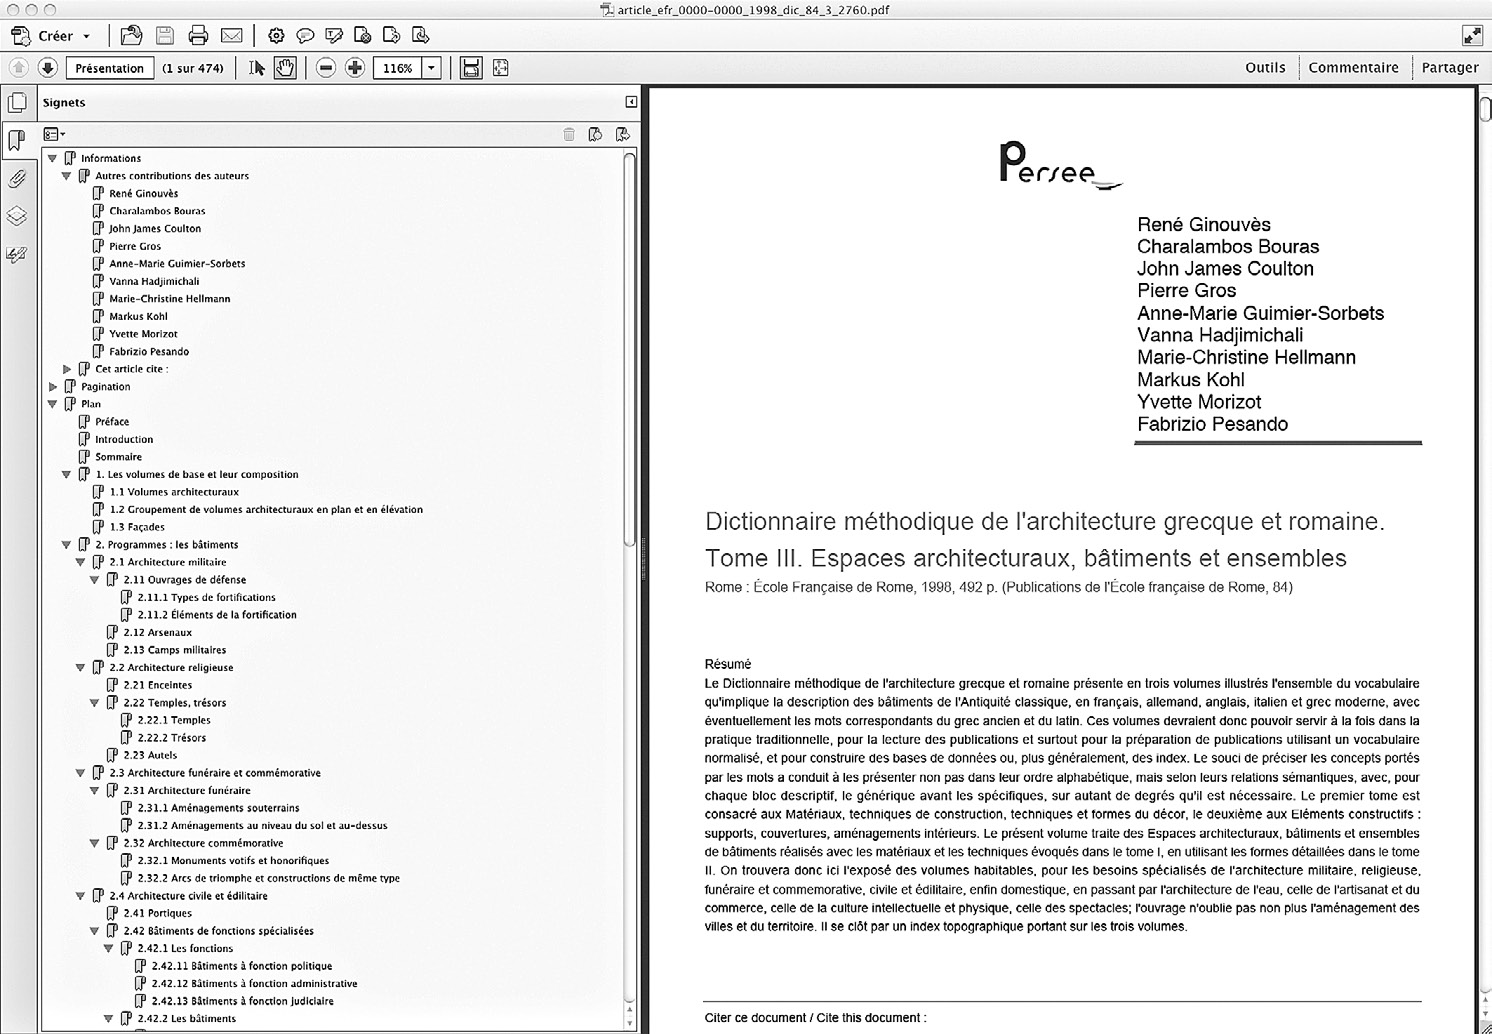Click Fabrizio Pesando author link in page

1212,424
